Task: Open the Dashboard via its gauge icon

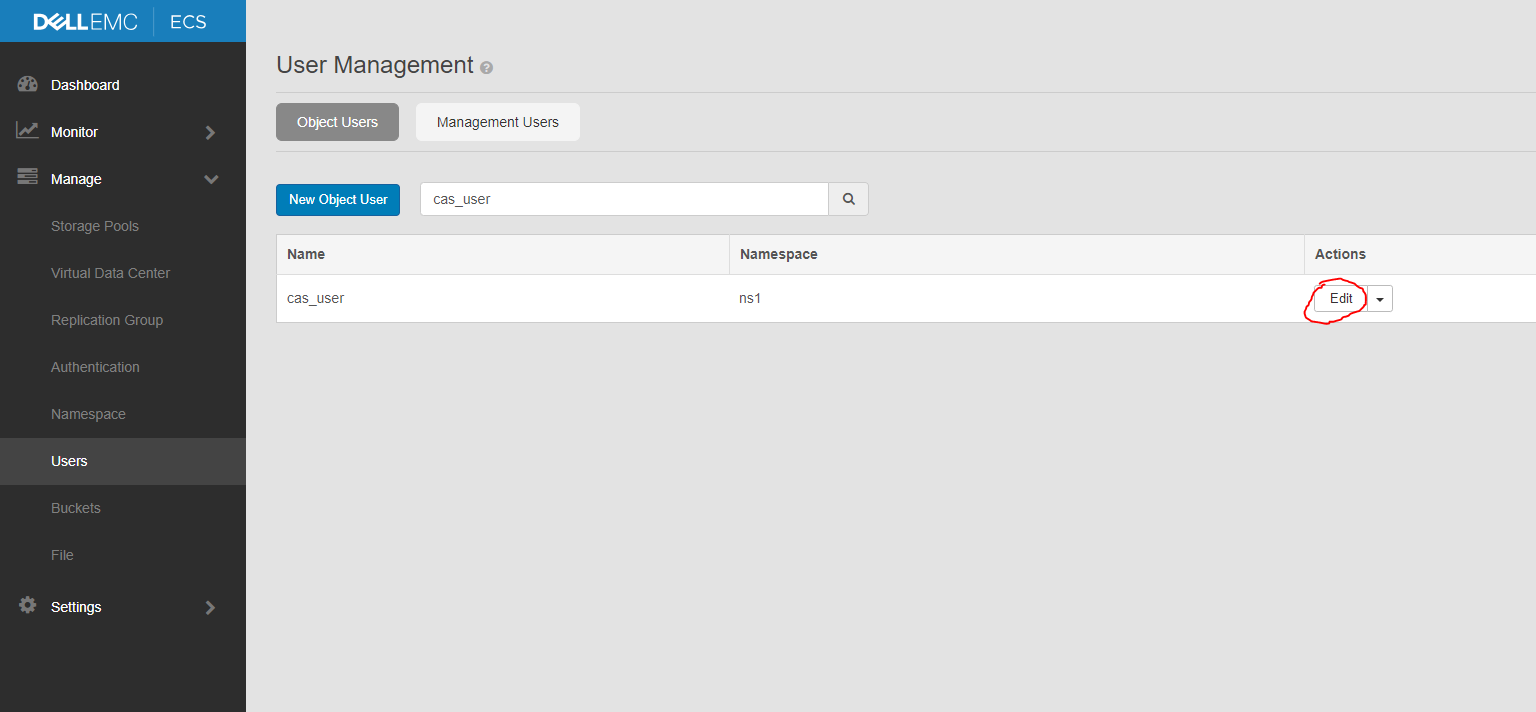Action: click(x=27, y=84)
